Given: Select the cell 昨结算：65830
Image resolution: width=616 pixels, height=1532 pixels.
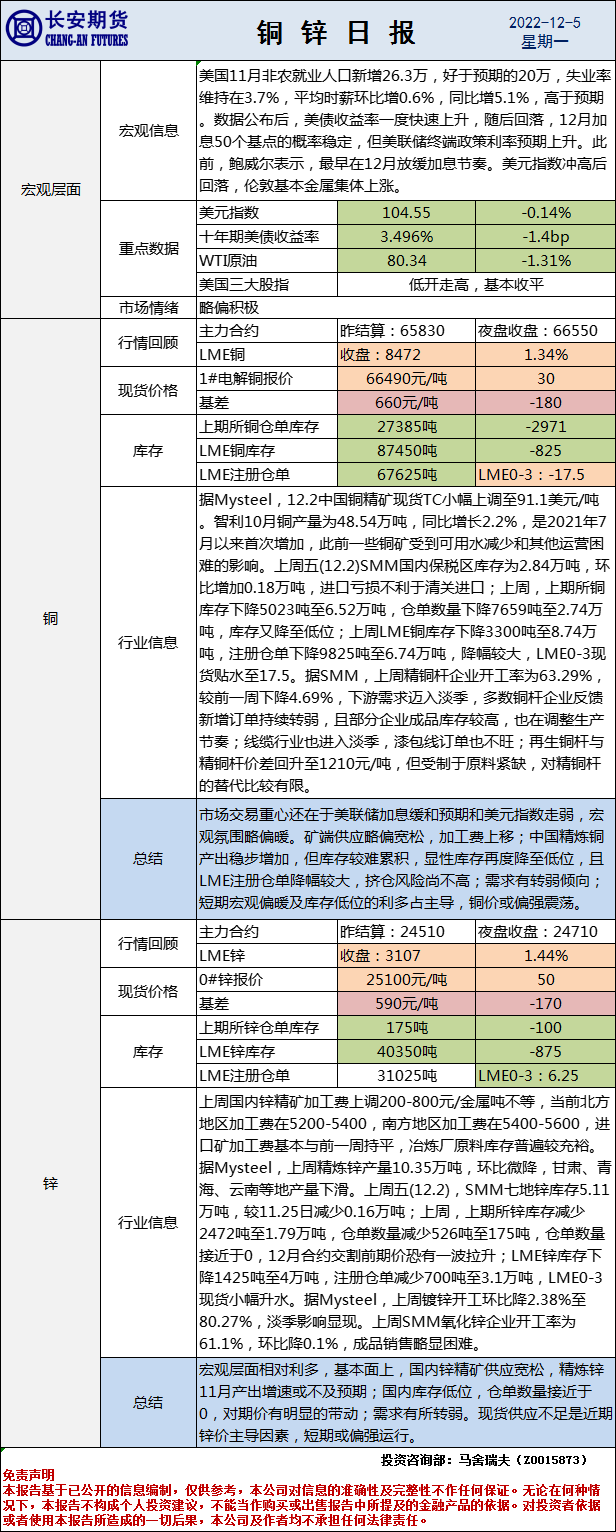Looking at the screenshot, I should [x=406, y=331].
